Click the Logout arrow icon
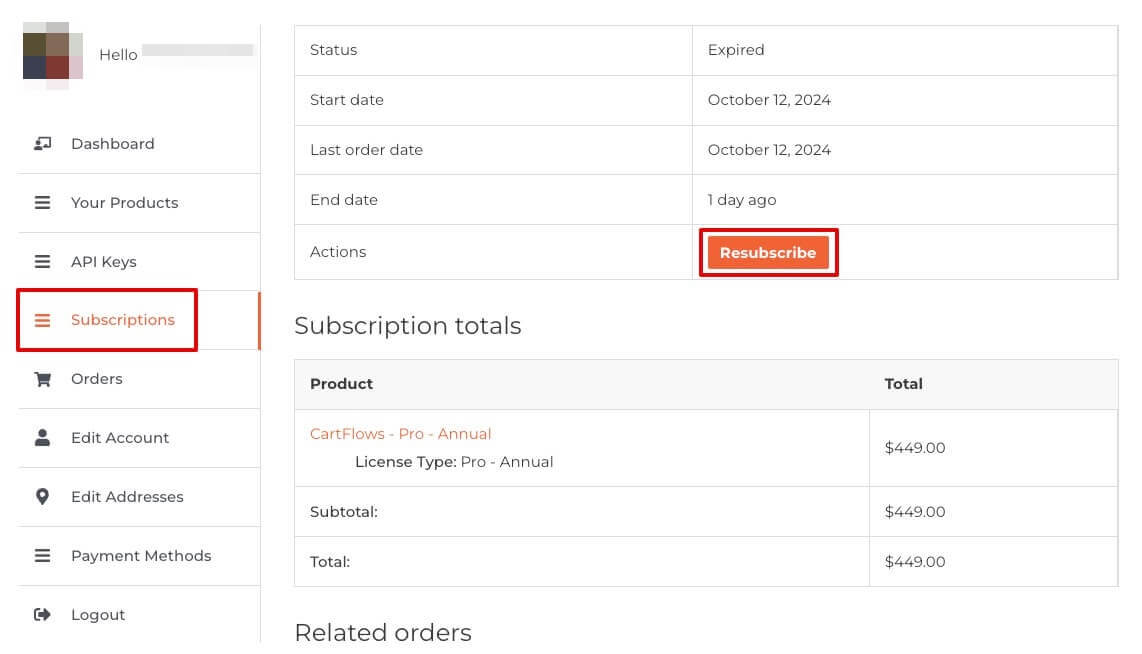Viewport: 1142px width, 654px height. (42, 615)
